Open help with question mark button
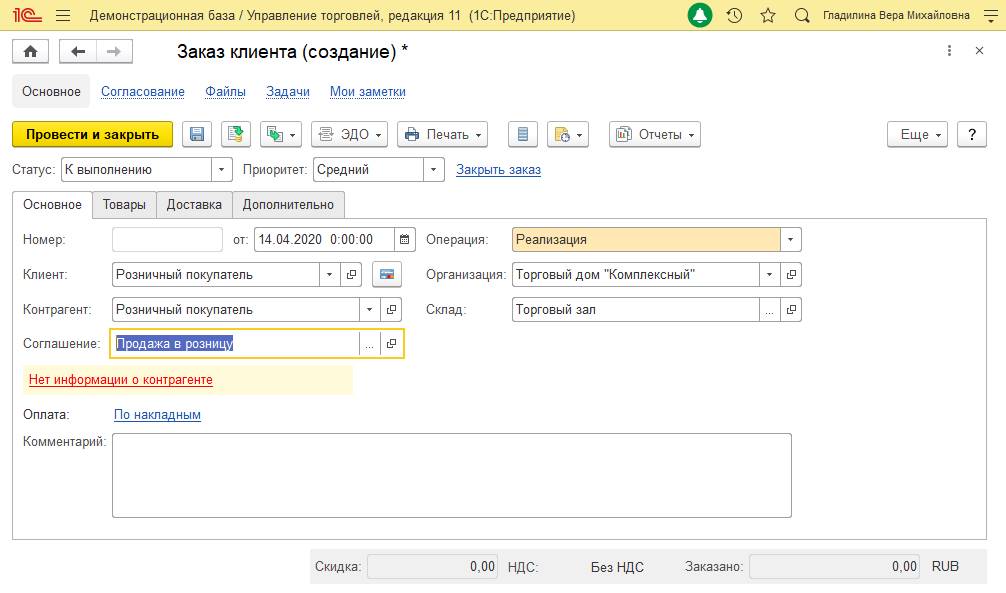This screenshot has height=593, width=1006. 971,134
